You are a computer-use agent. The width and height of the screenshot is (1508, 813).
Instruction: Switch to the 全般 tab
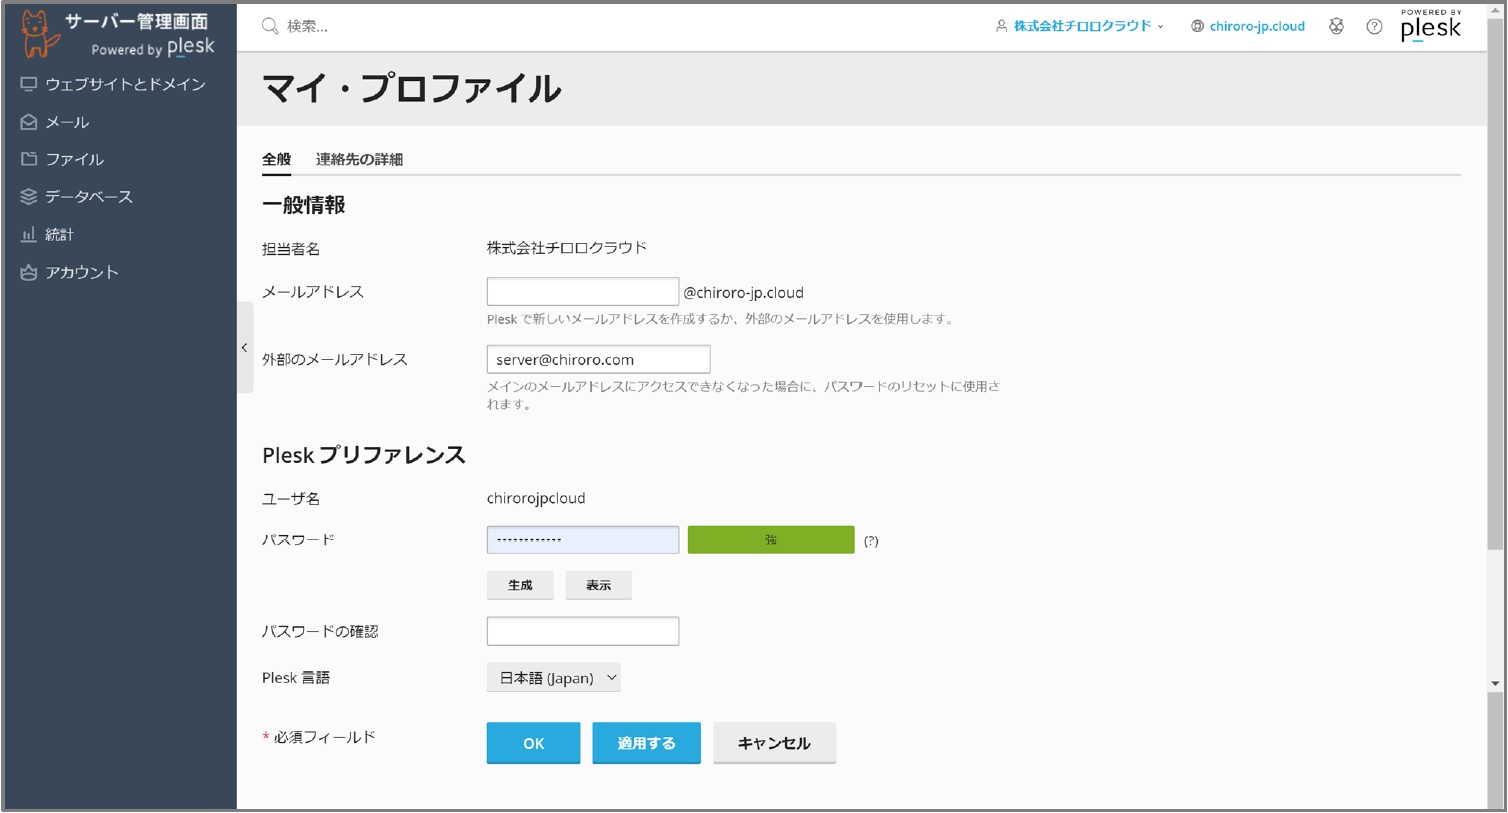pyautogui.click(x=276, y=159)
